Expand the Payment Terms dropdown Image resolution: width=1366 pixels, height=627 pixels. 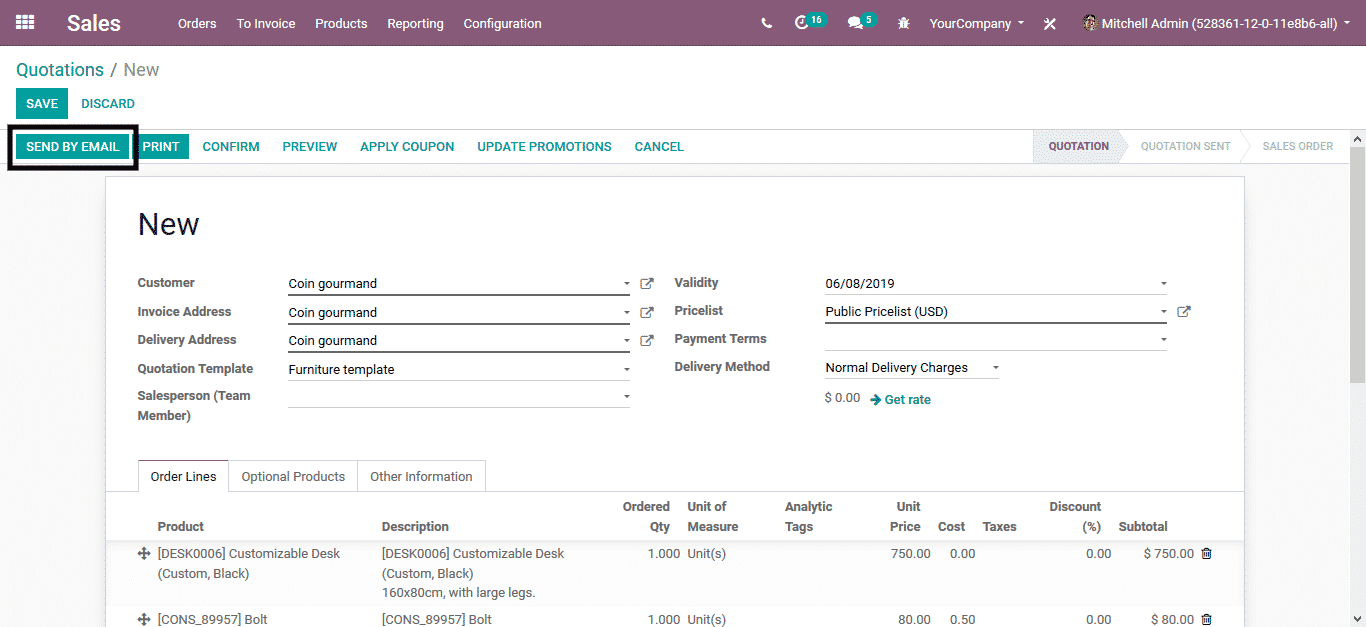tap(1163, 340)
